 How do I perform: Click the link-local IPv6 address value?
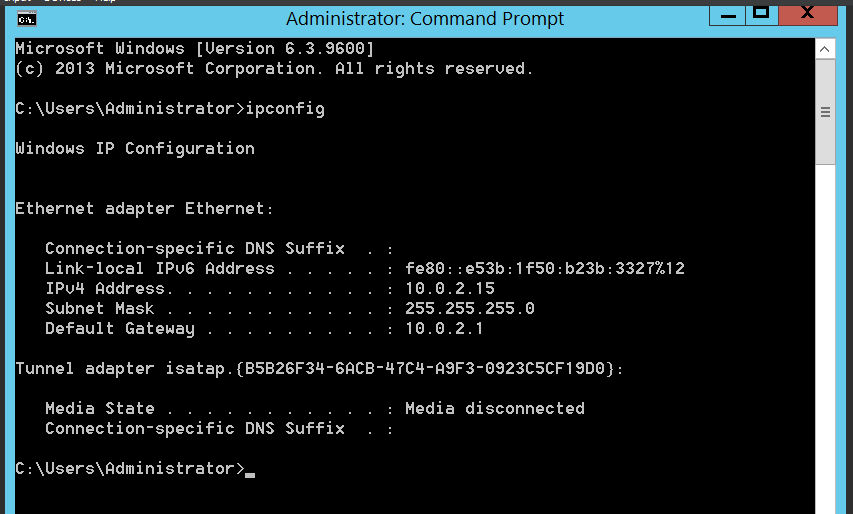[545, 268]
